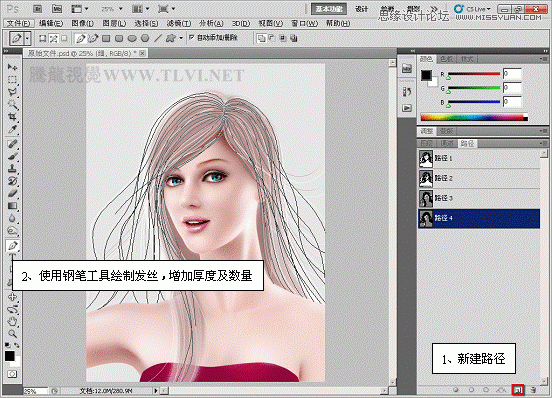
Task: Select the Zoom tool in toolbox
Action: click(x=12, y=334)
